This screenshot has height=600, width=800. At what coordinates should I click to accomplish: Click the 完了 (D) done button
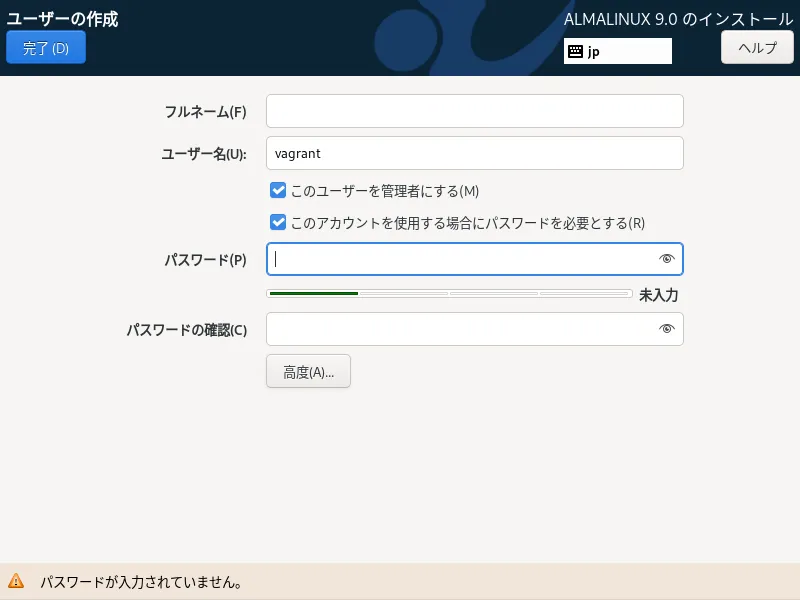(x=46, y=47)
